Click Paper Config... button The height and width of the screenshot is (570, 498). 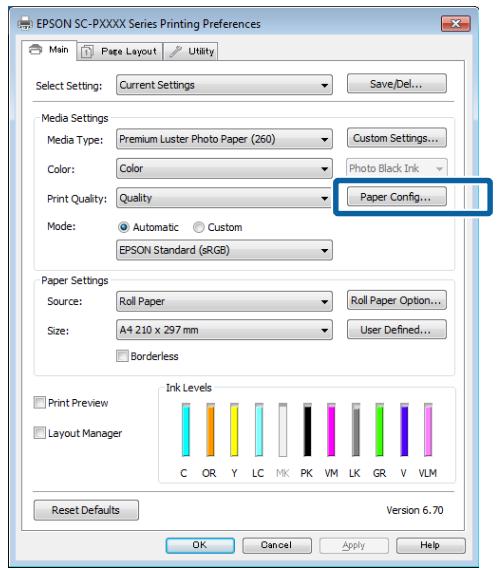(397, 197)
